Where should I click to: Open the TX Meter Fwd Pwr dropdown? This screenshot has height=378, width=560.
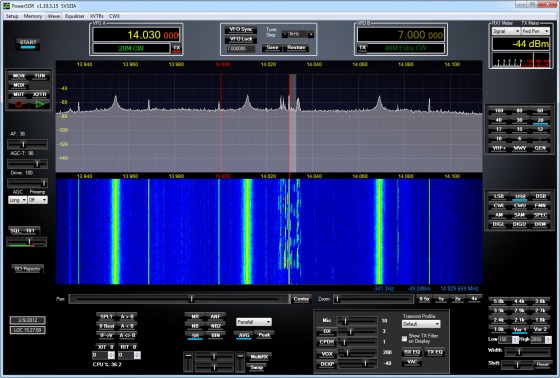[x=535, y=31]
